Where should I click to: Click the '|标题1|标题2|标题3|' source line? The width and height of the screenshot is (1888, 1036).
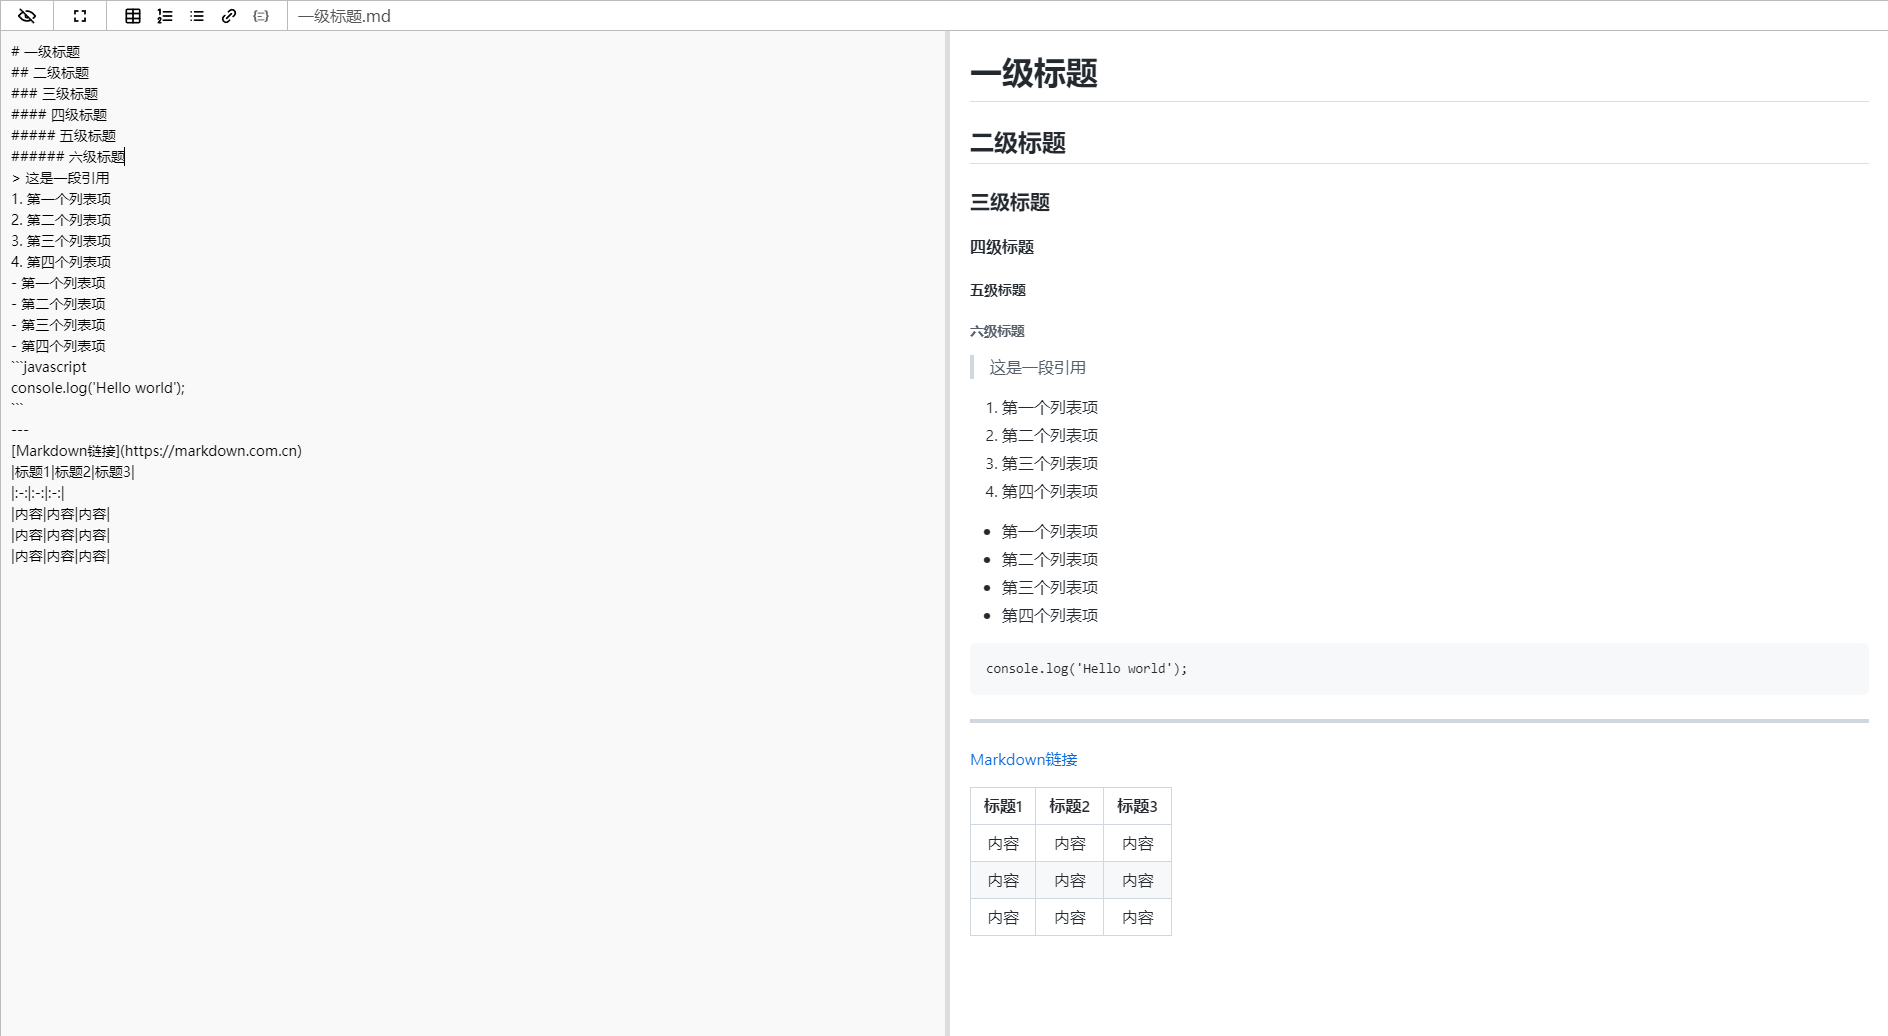73,472
